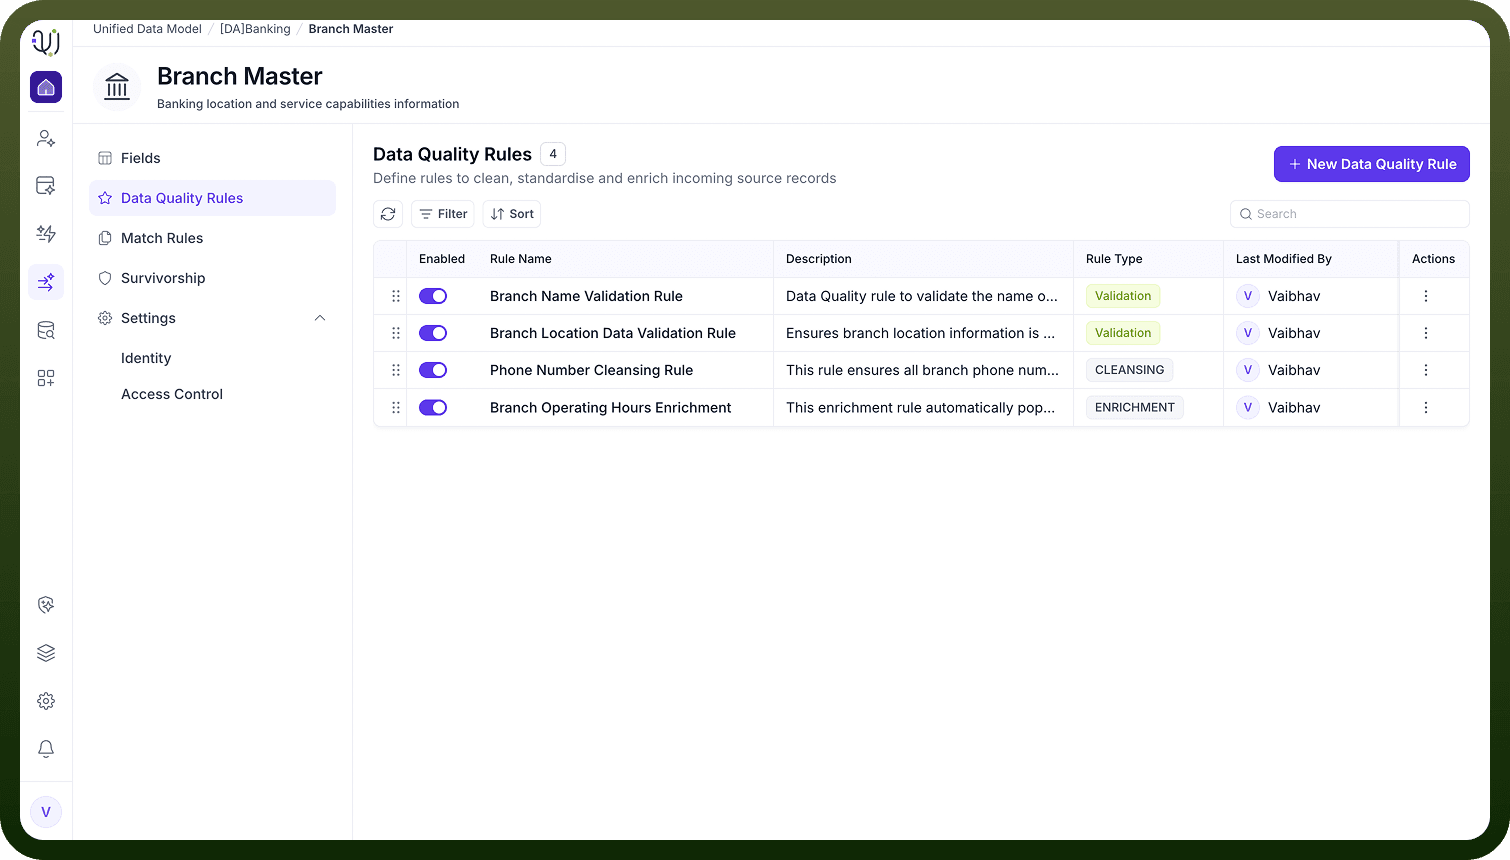Create a New Data Quality Rule
Screen dimensions: 1510x860
tap(1371, 164)
